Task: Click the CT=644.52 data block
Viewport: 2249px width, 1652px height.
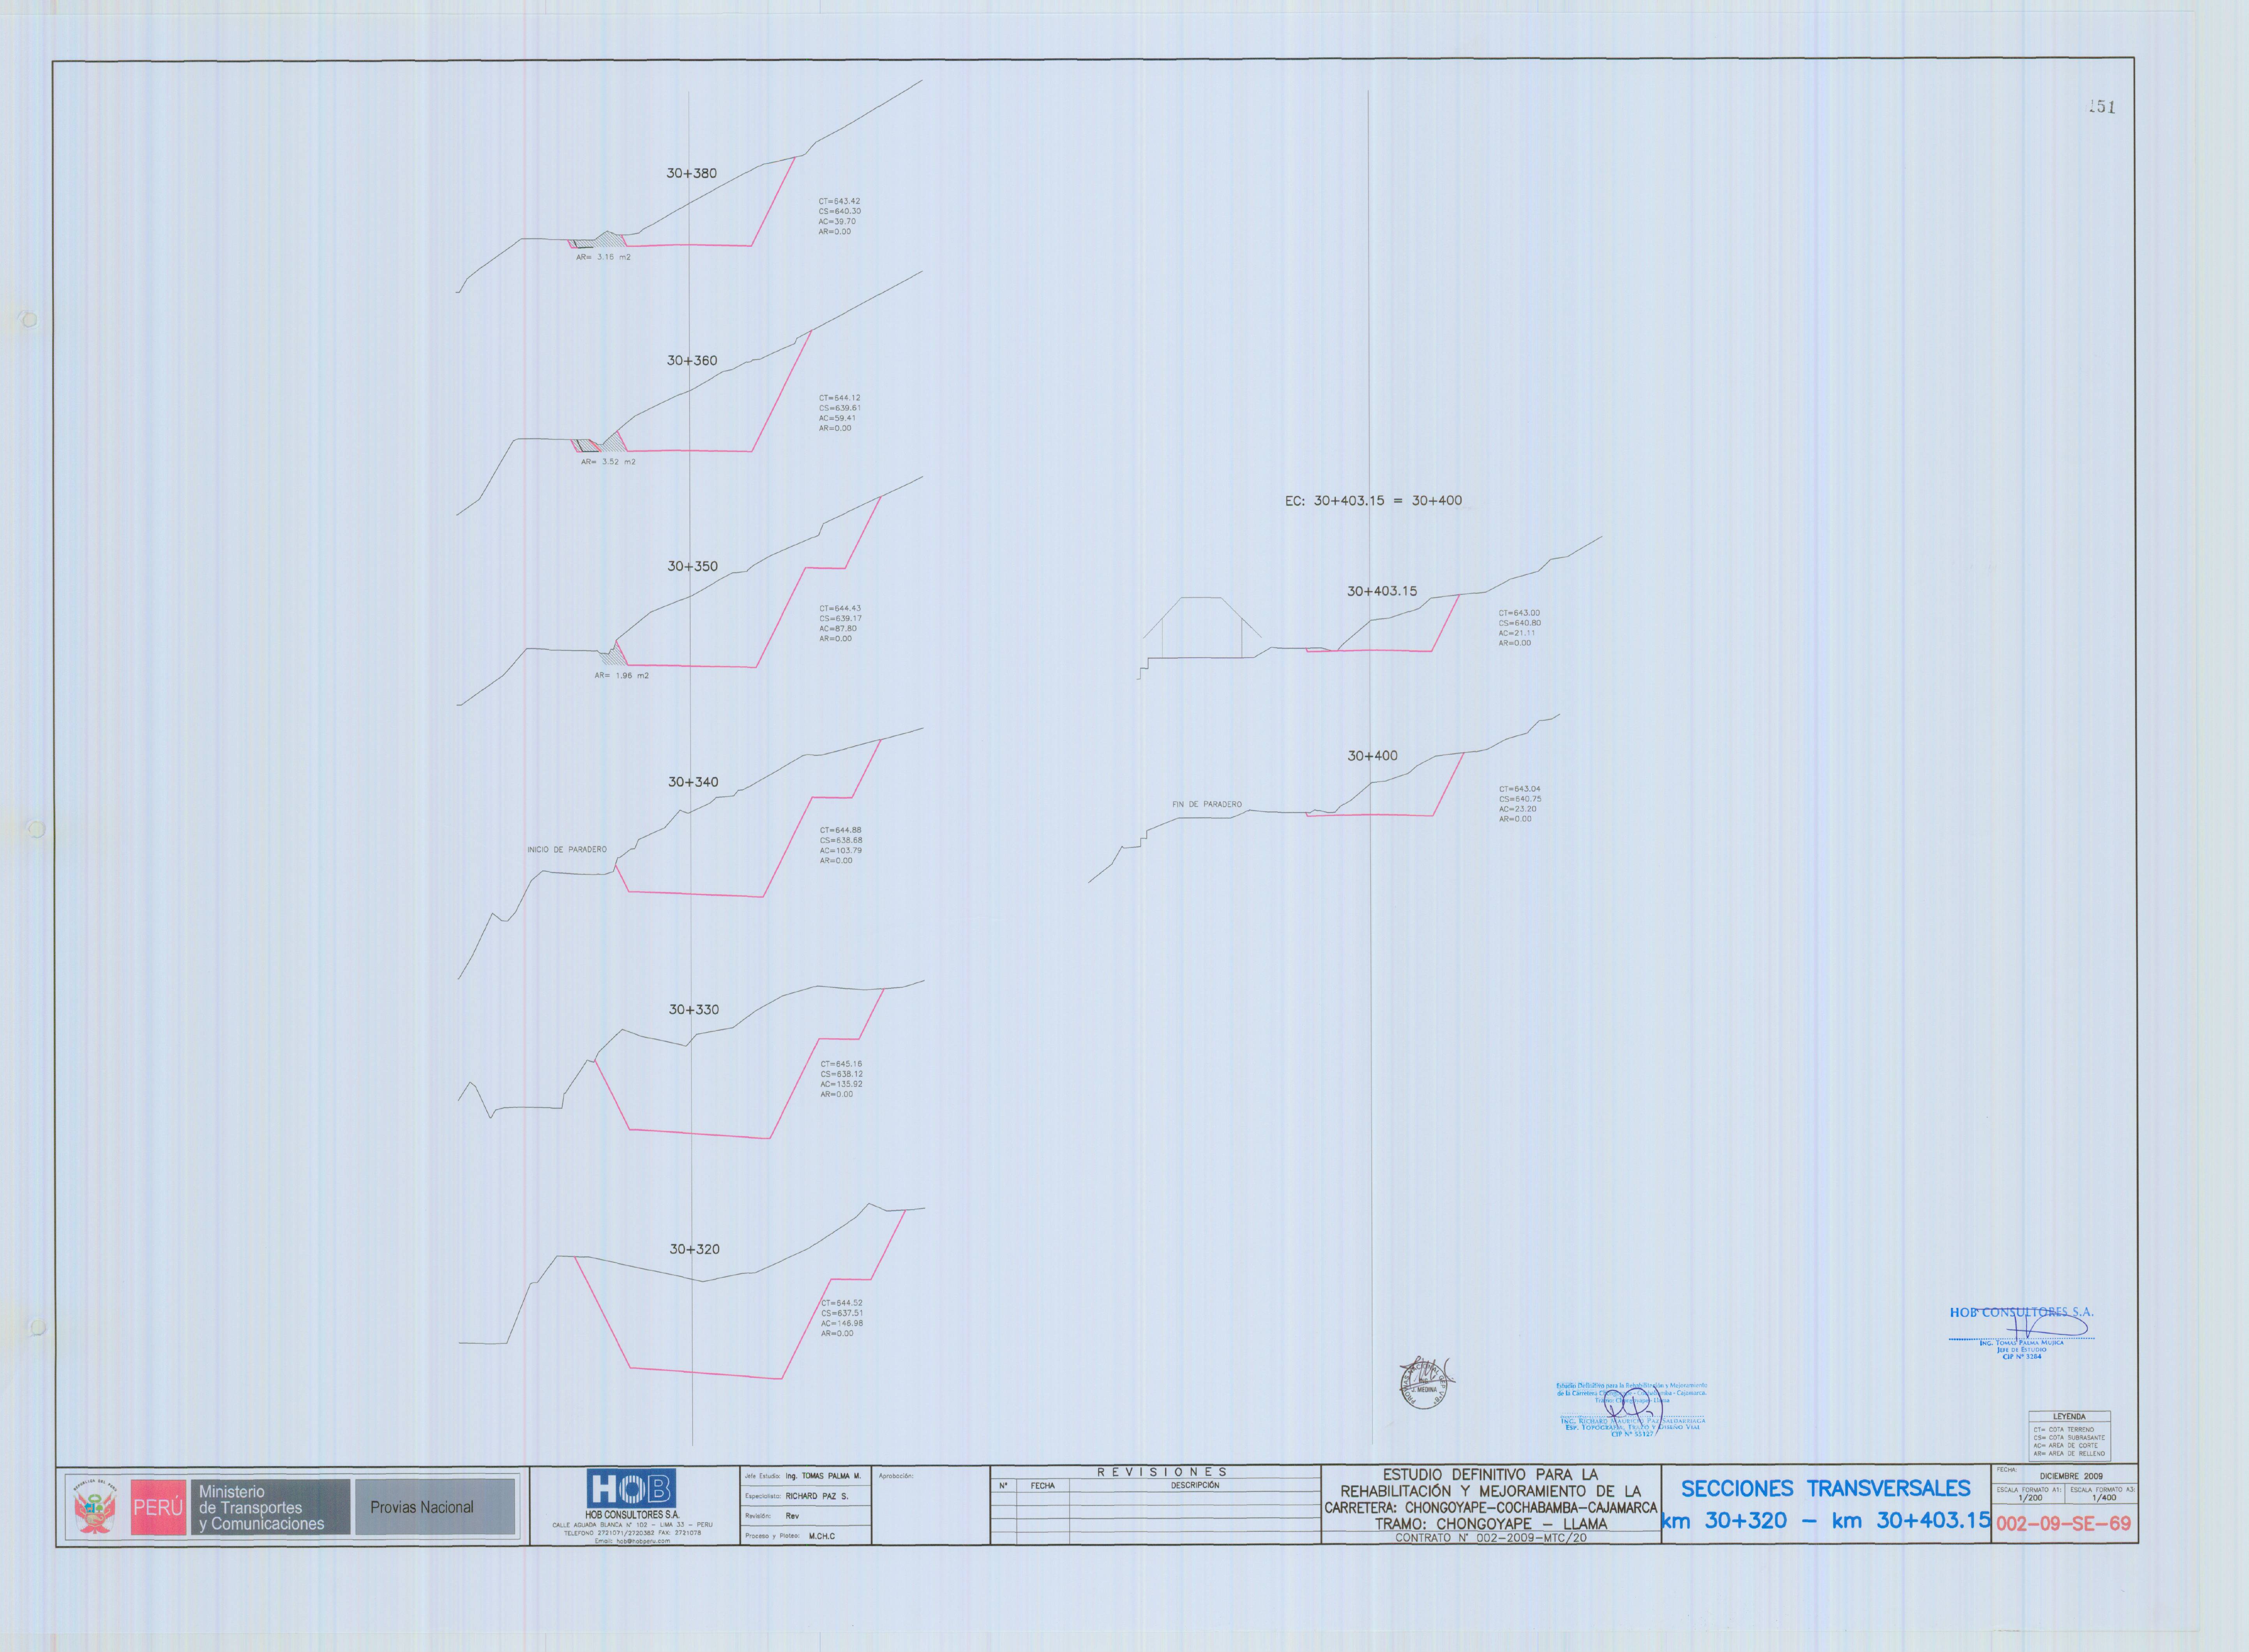Action: click(842, 1318)
